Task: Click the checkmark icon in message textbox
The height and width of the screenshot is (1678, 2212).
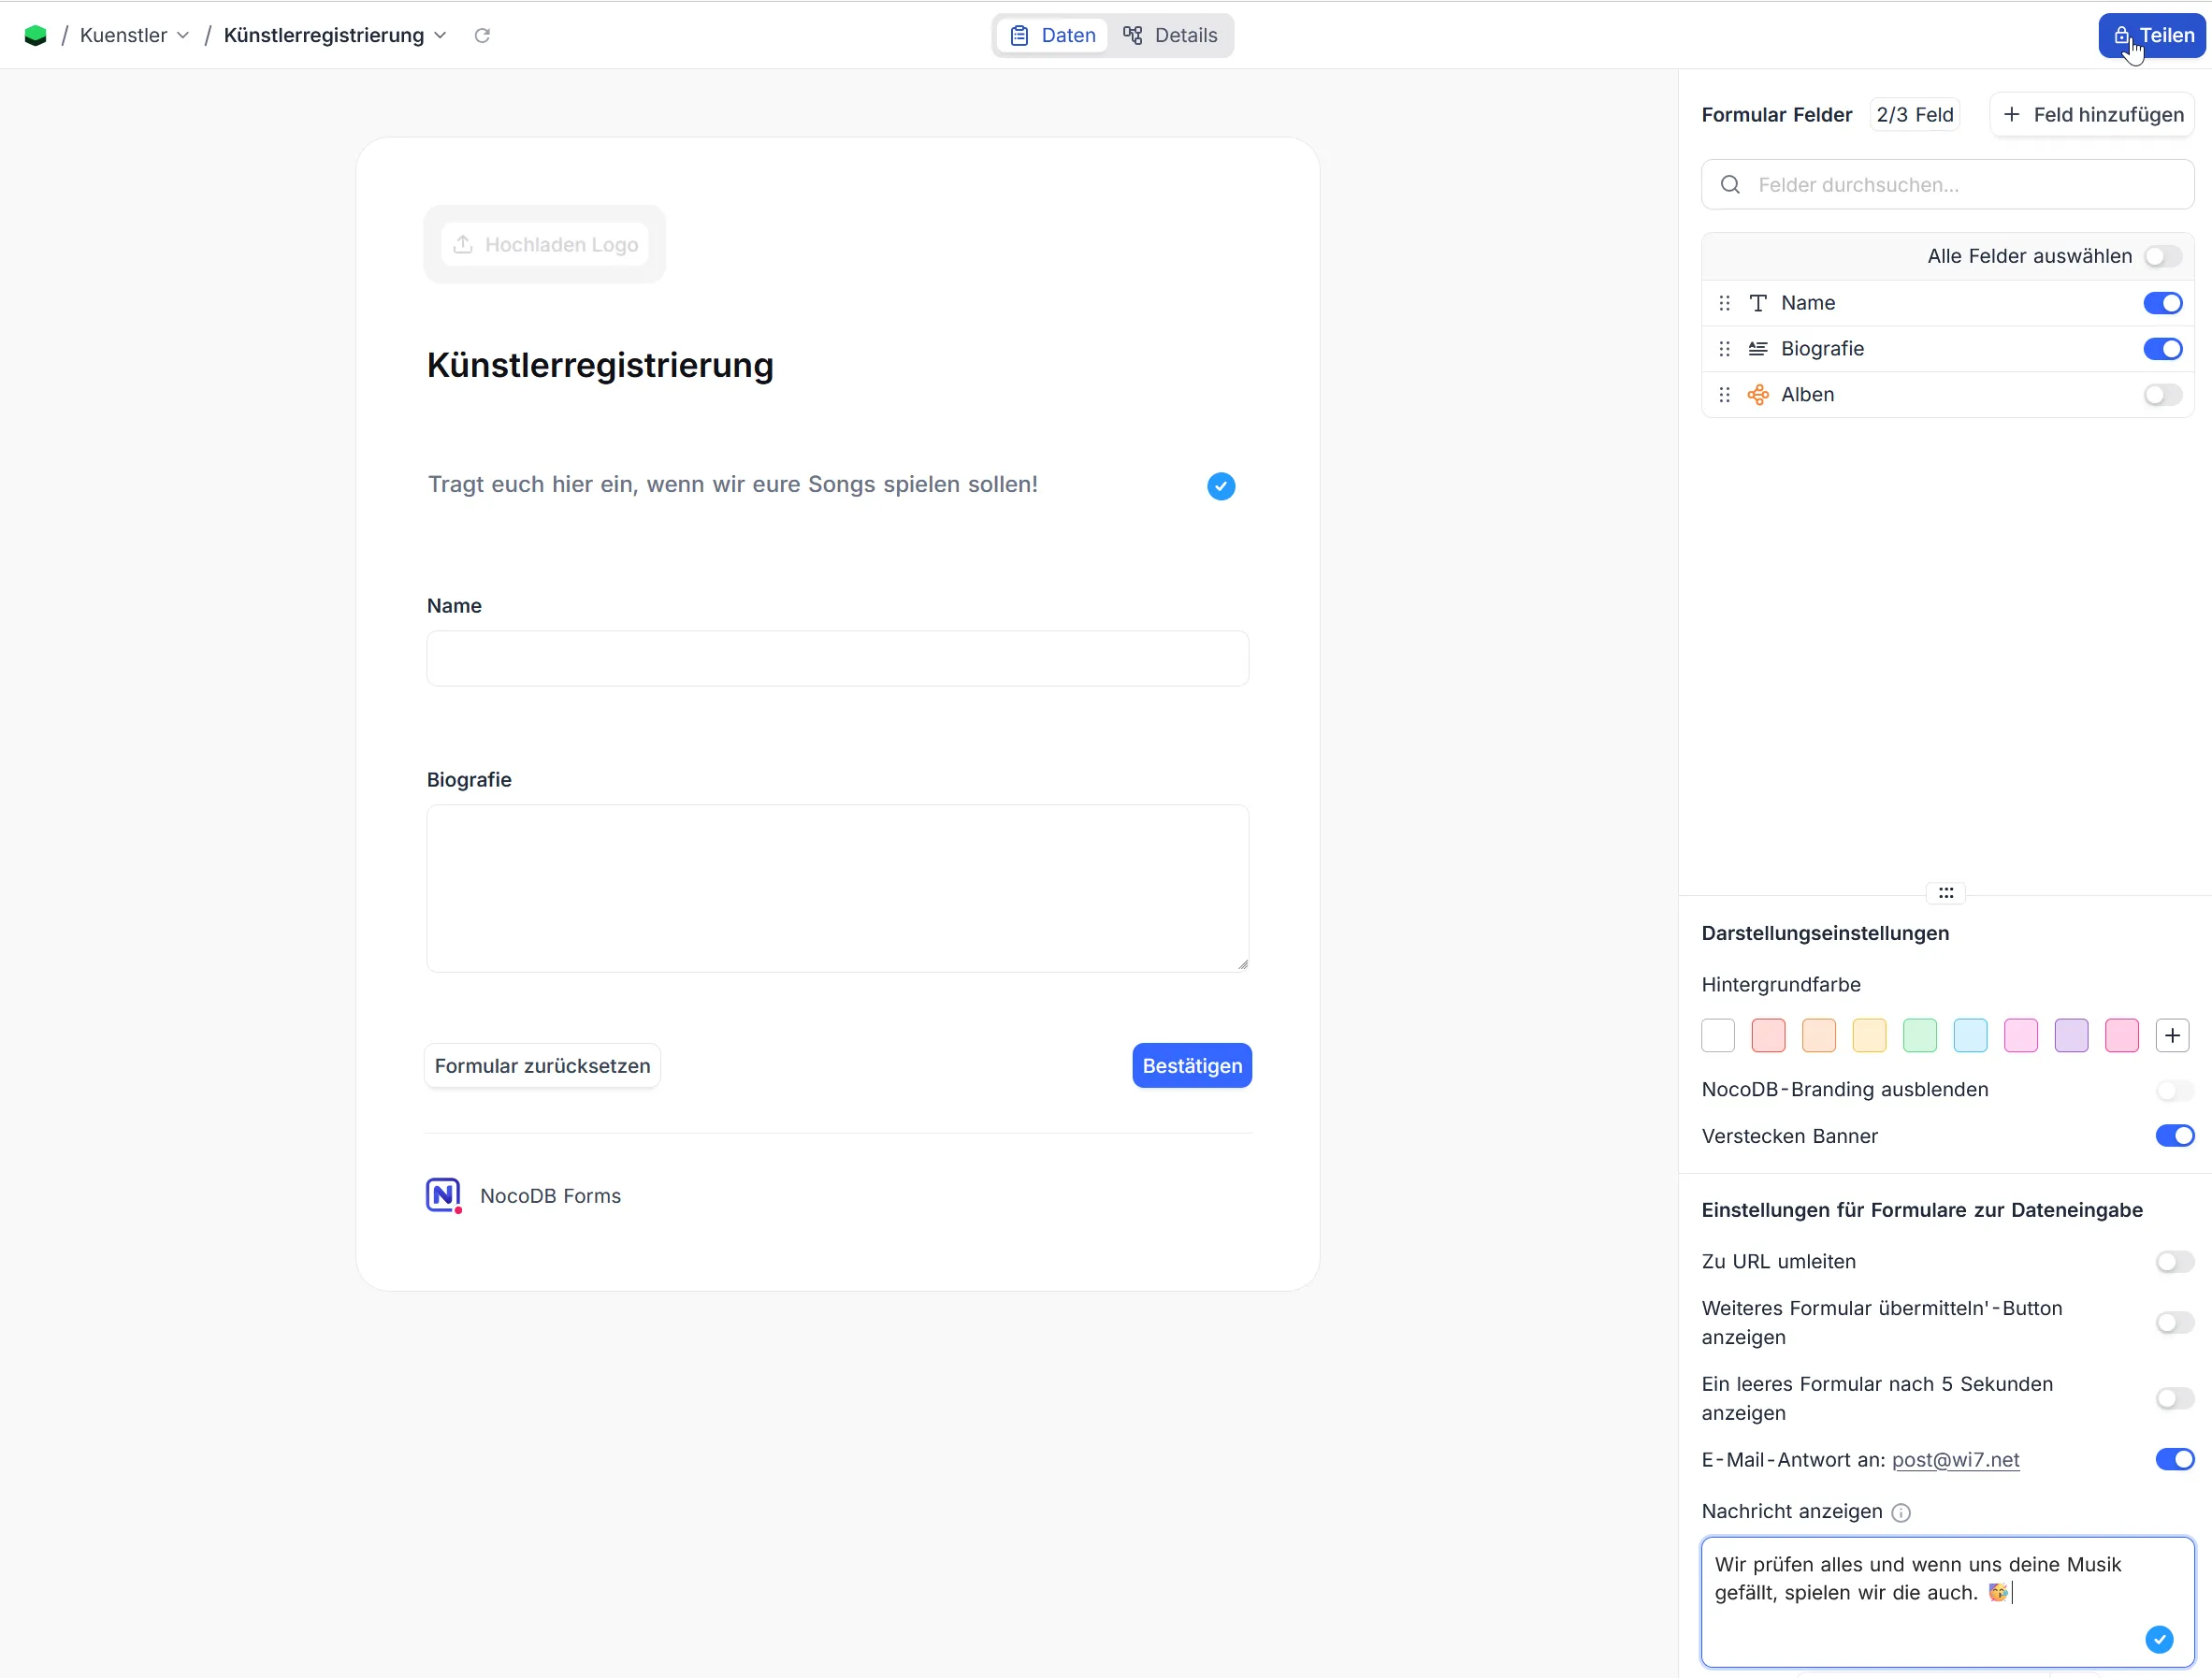Action: (x=2159, y=1639)
